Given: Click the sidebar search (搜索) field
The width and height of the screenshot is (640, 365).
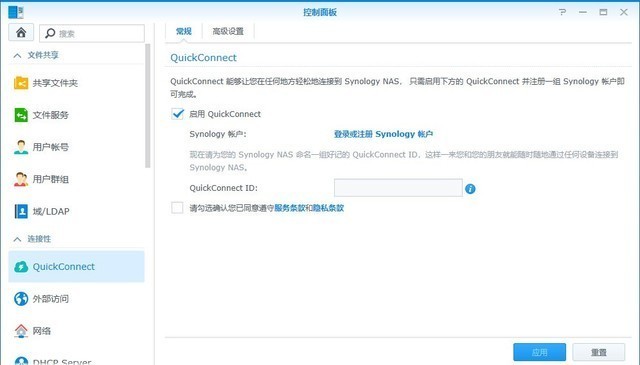Looking at the screenshot, I should tap(92, 33).
